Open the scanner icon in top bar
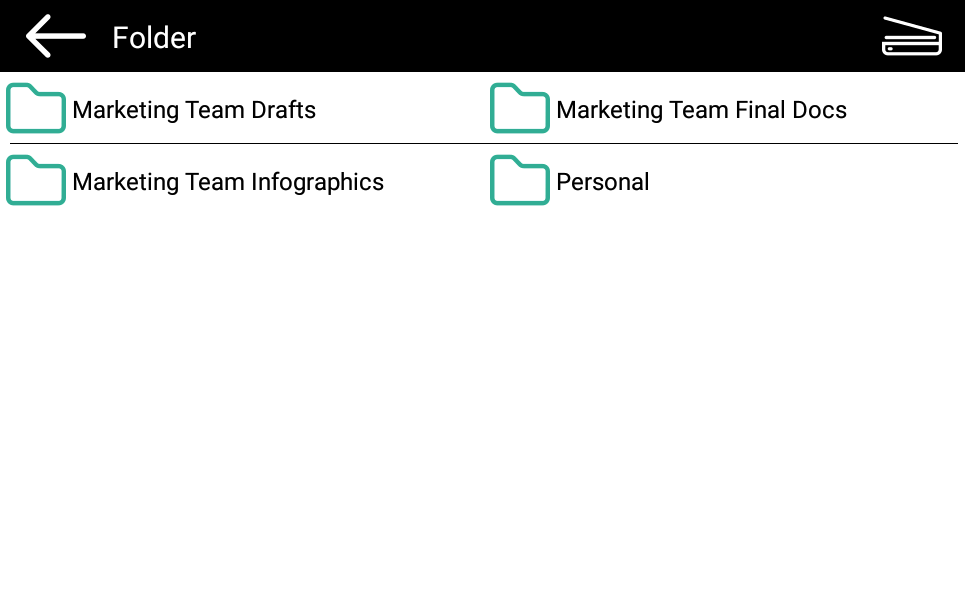This screenshot has width=965, height=597. click(x=911, y=37)
